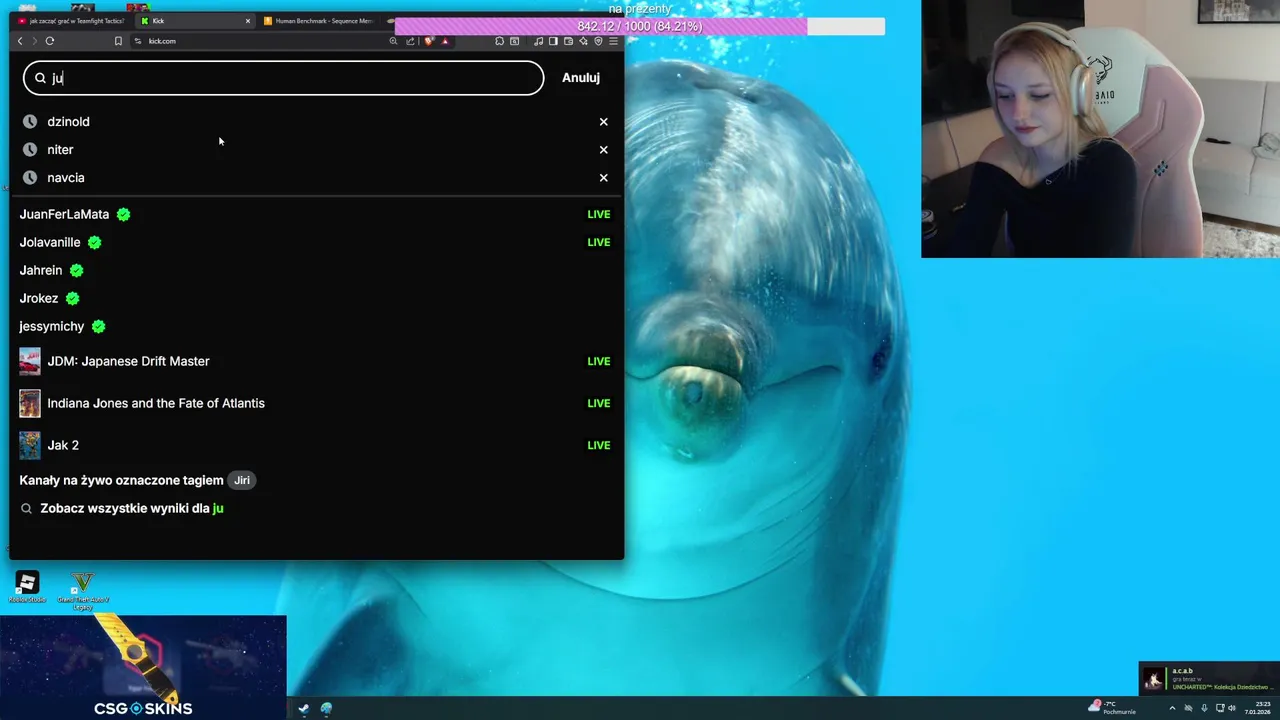The width and height of the screenshot is (1280, 720).
Task: Click the na prezenty progress bar
Action: pos(640,26)
